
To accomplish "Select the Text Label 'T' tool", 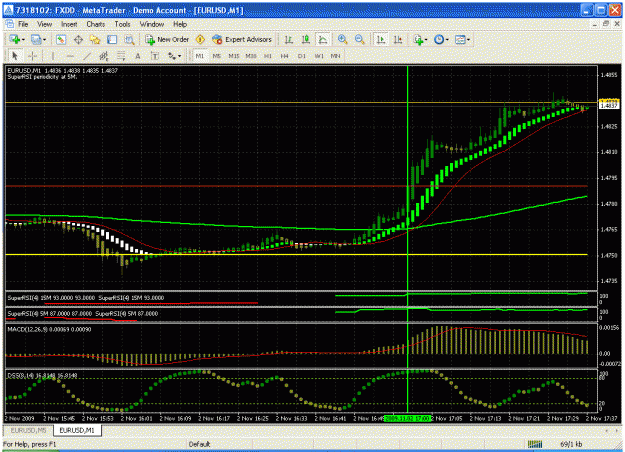I will (x=155, y=56).
